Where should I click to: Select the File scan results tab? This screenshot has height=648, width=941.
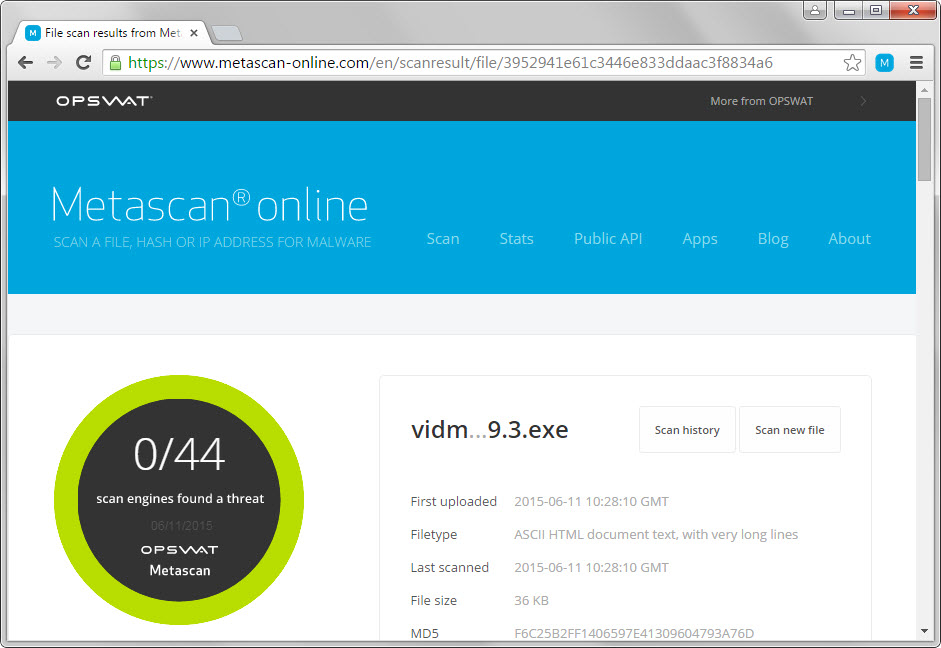pos(111,33)
